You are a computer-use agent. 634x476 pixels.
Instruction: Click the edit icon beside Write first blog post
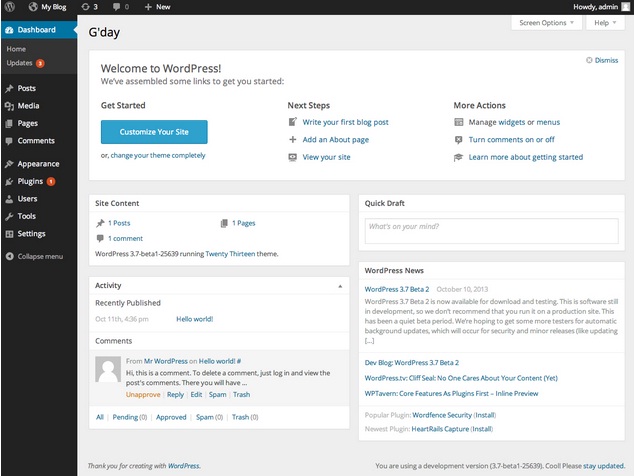(293, 122)
